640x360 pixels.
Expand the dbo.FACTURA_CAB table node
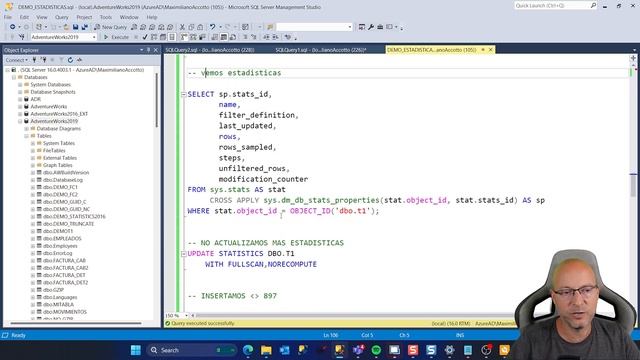click(33, 260)
